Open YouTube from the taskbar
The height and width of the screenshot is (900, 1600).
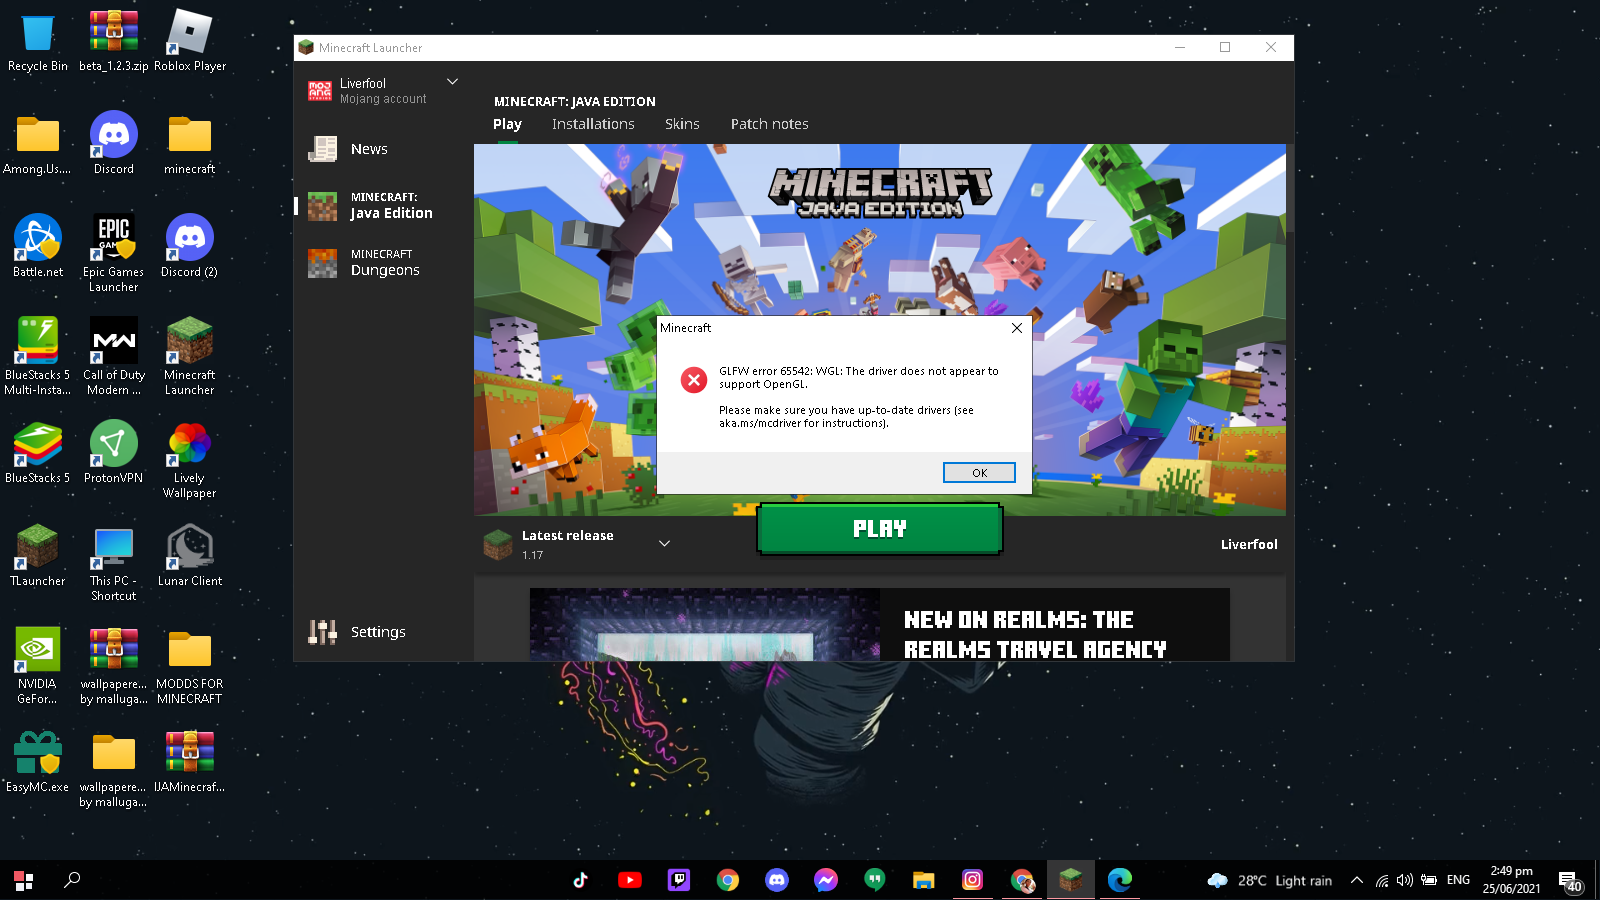click(x=630, y=880)
